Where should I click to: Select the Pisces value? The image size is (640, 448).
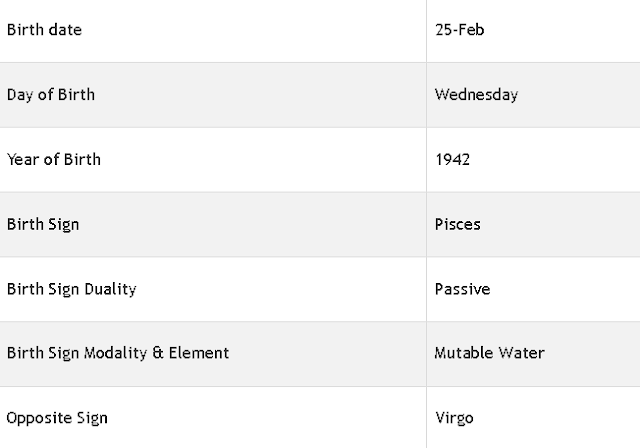(458, 224)
